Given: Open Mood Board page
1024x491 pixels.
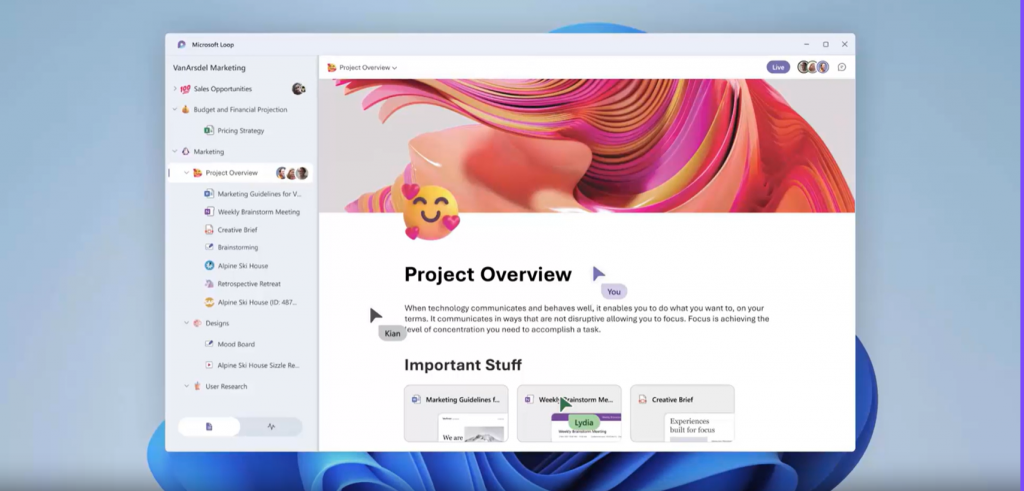Looking at the screenshot, I should [x=236, y=344].
